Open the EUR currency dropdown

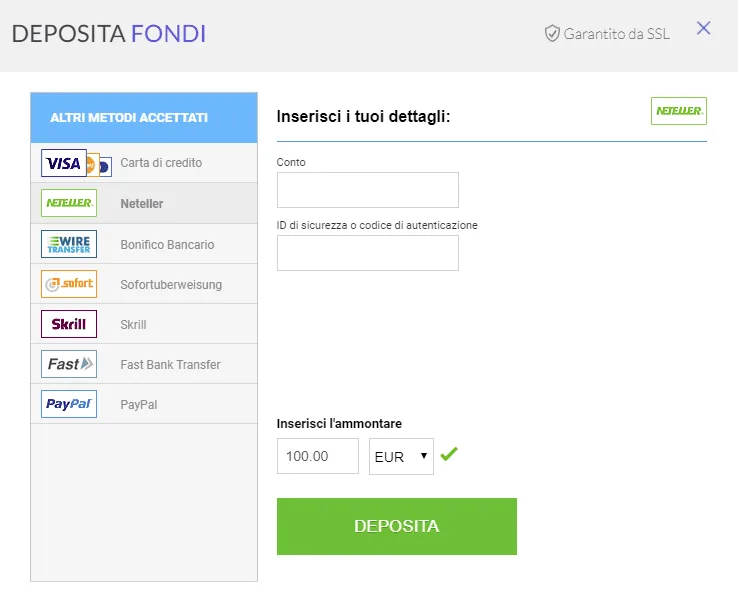click(401, 456)
